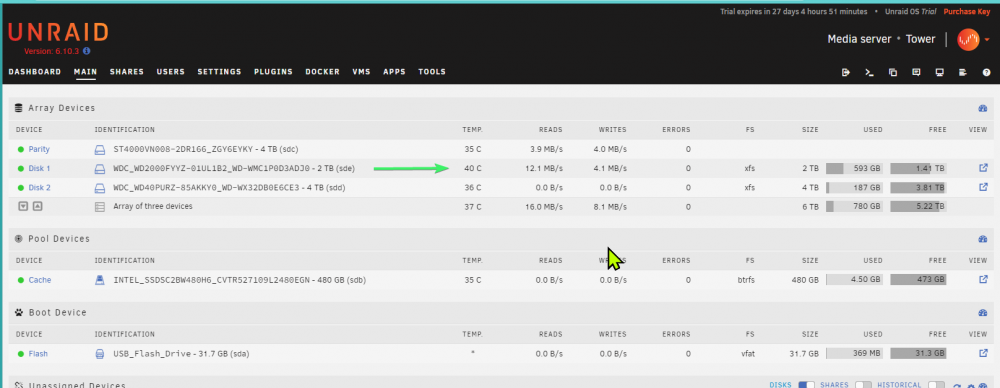
Task: Toggle the DISKS switch
Action: pyautogui.click(x=806, y=385)
